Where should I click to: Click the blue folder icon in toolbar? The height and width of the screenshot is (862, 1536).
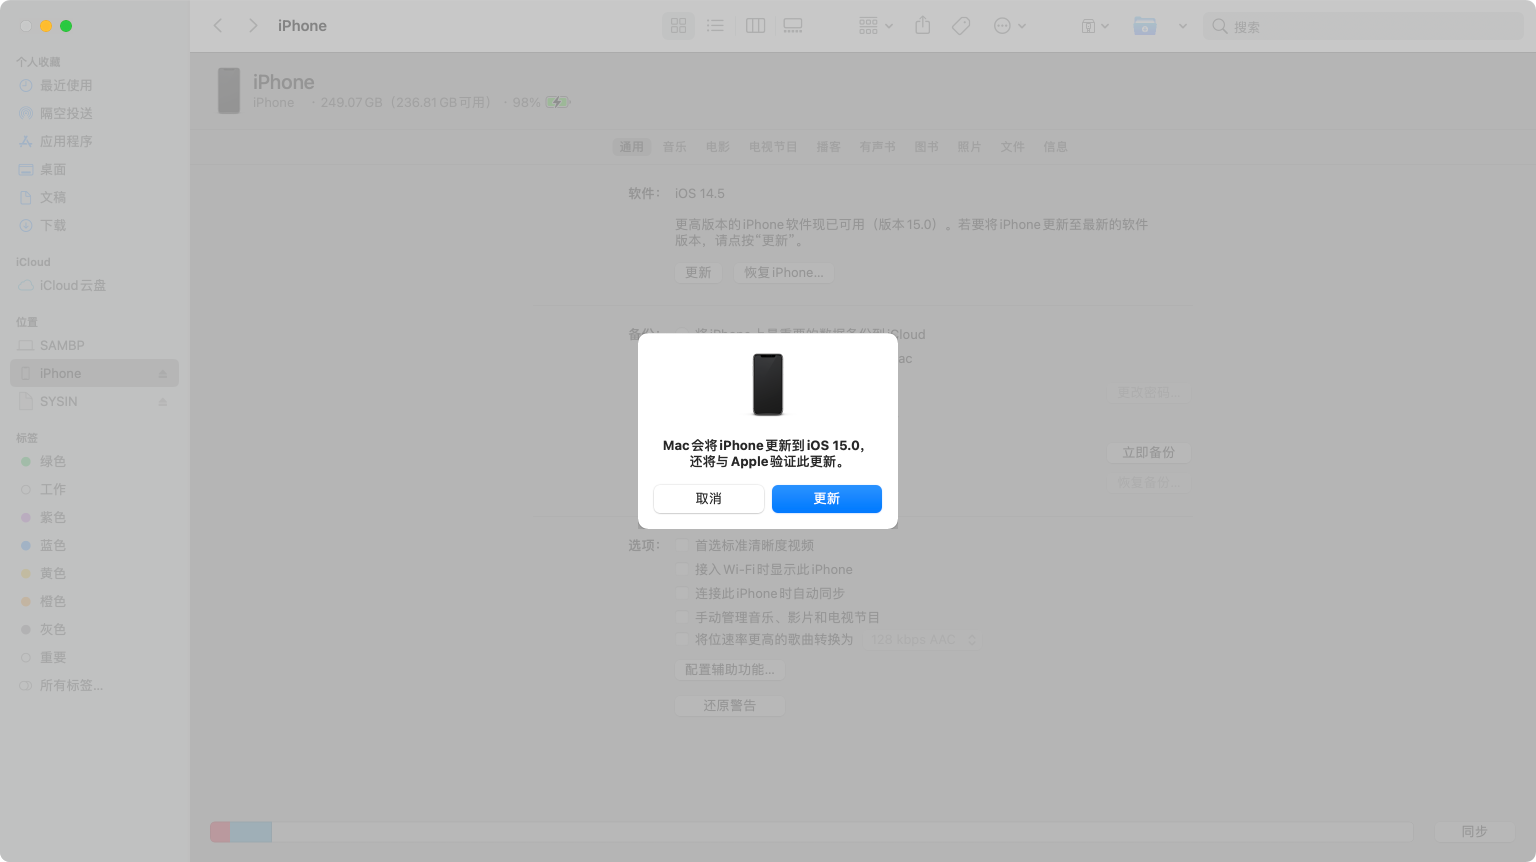(x=1145, y=26)
